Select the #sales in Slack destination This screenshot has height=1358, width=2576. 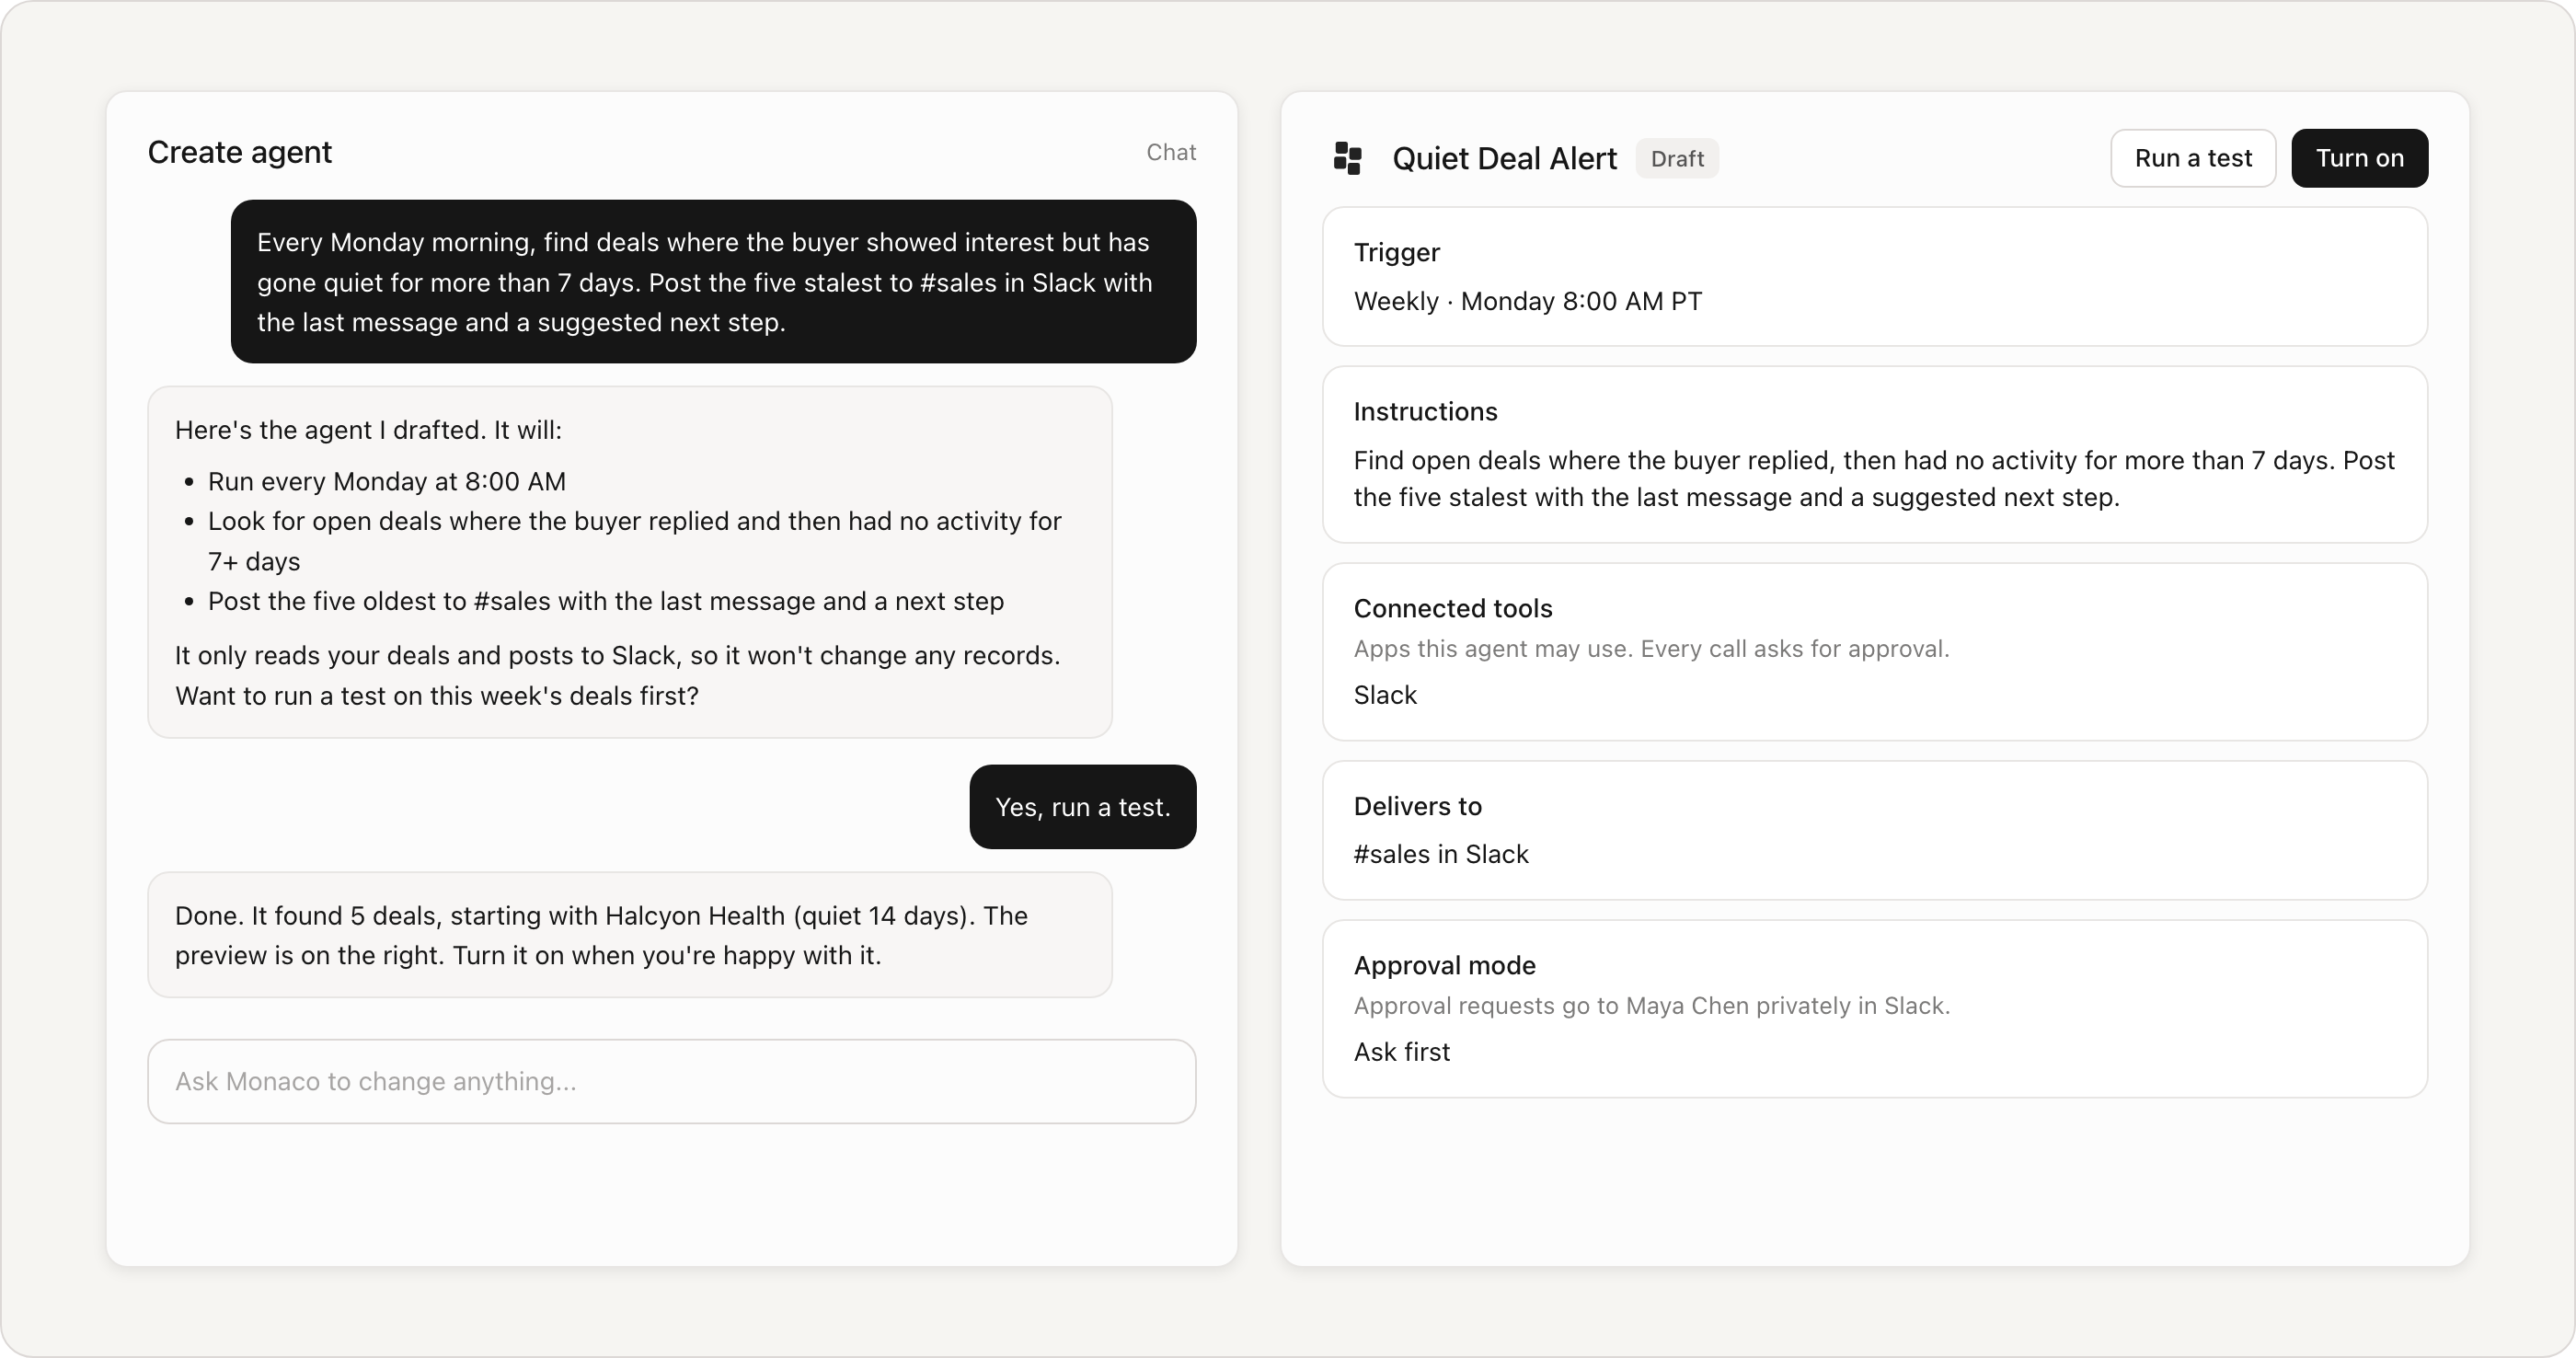(1441, 854)
